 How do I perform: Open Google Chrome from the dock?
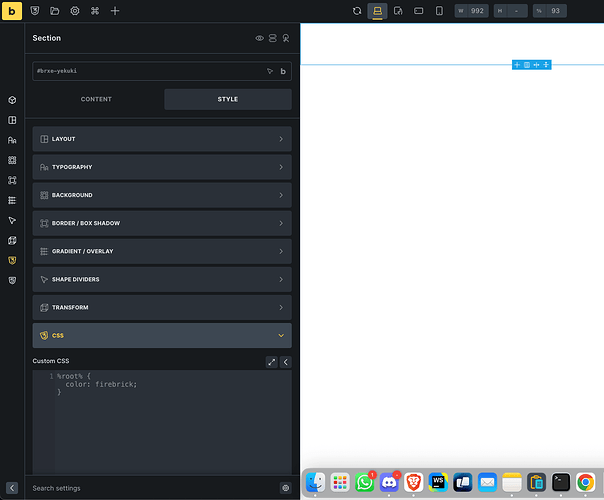(586, 482)
